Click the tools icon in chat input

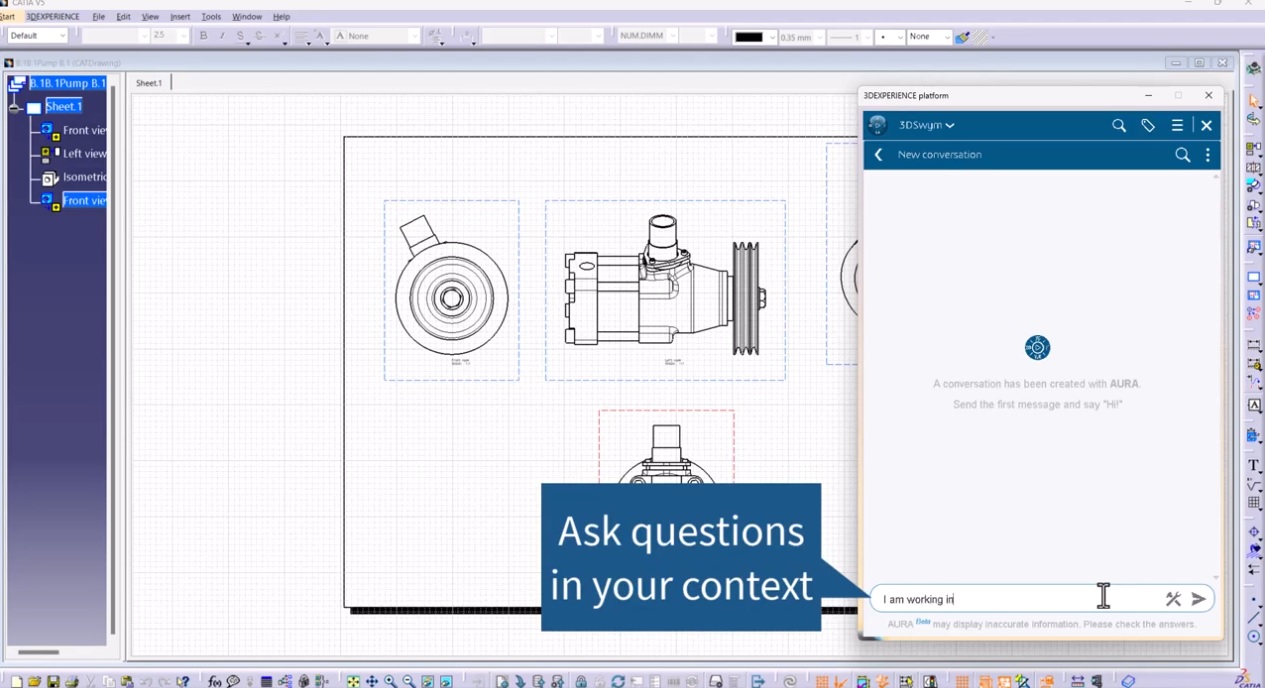(1173, 599)
